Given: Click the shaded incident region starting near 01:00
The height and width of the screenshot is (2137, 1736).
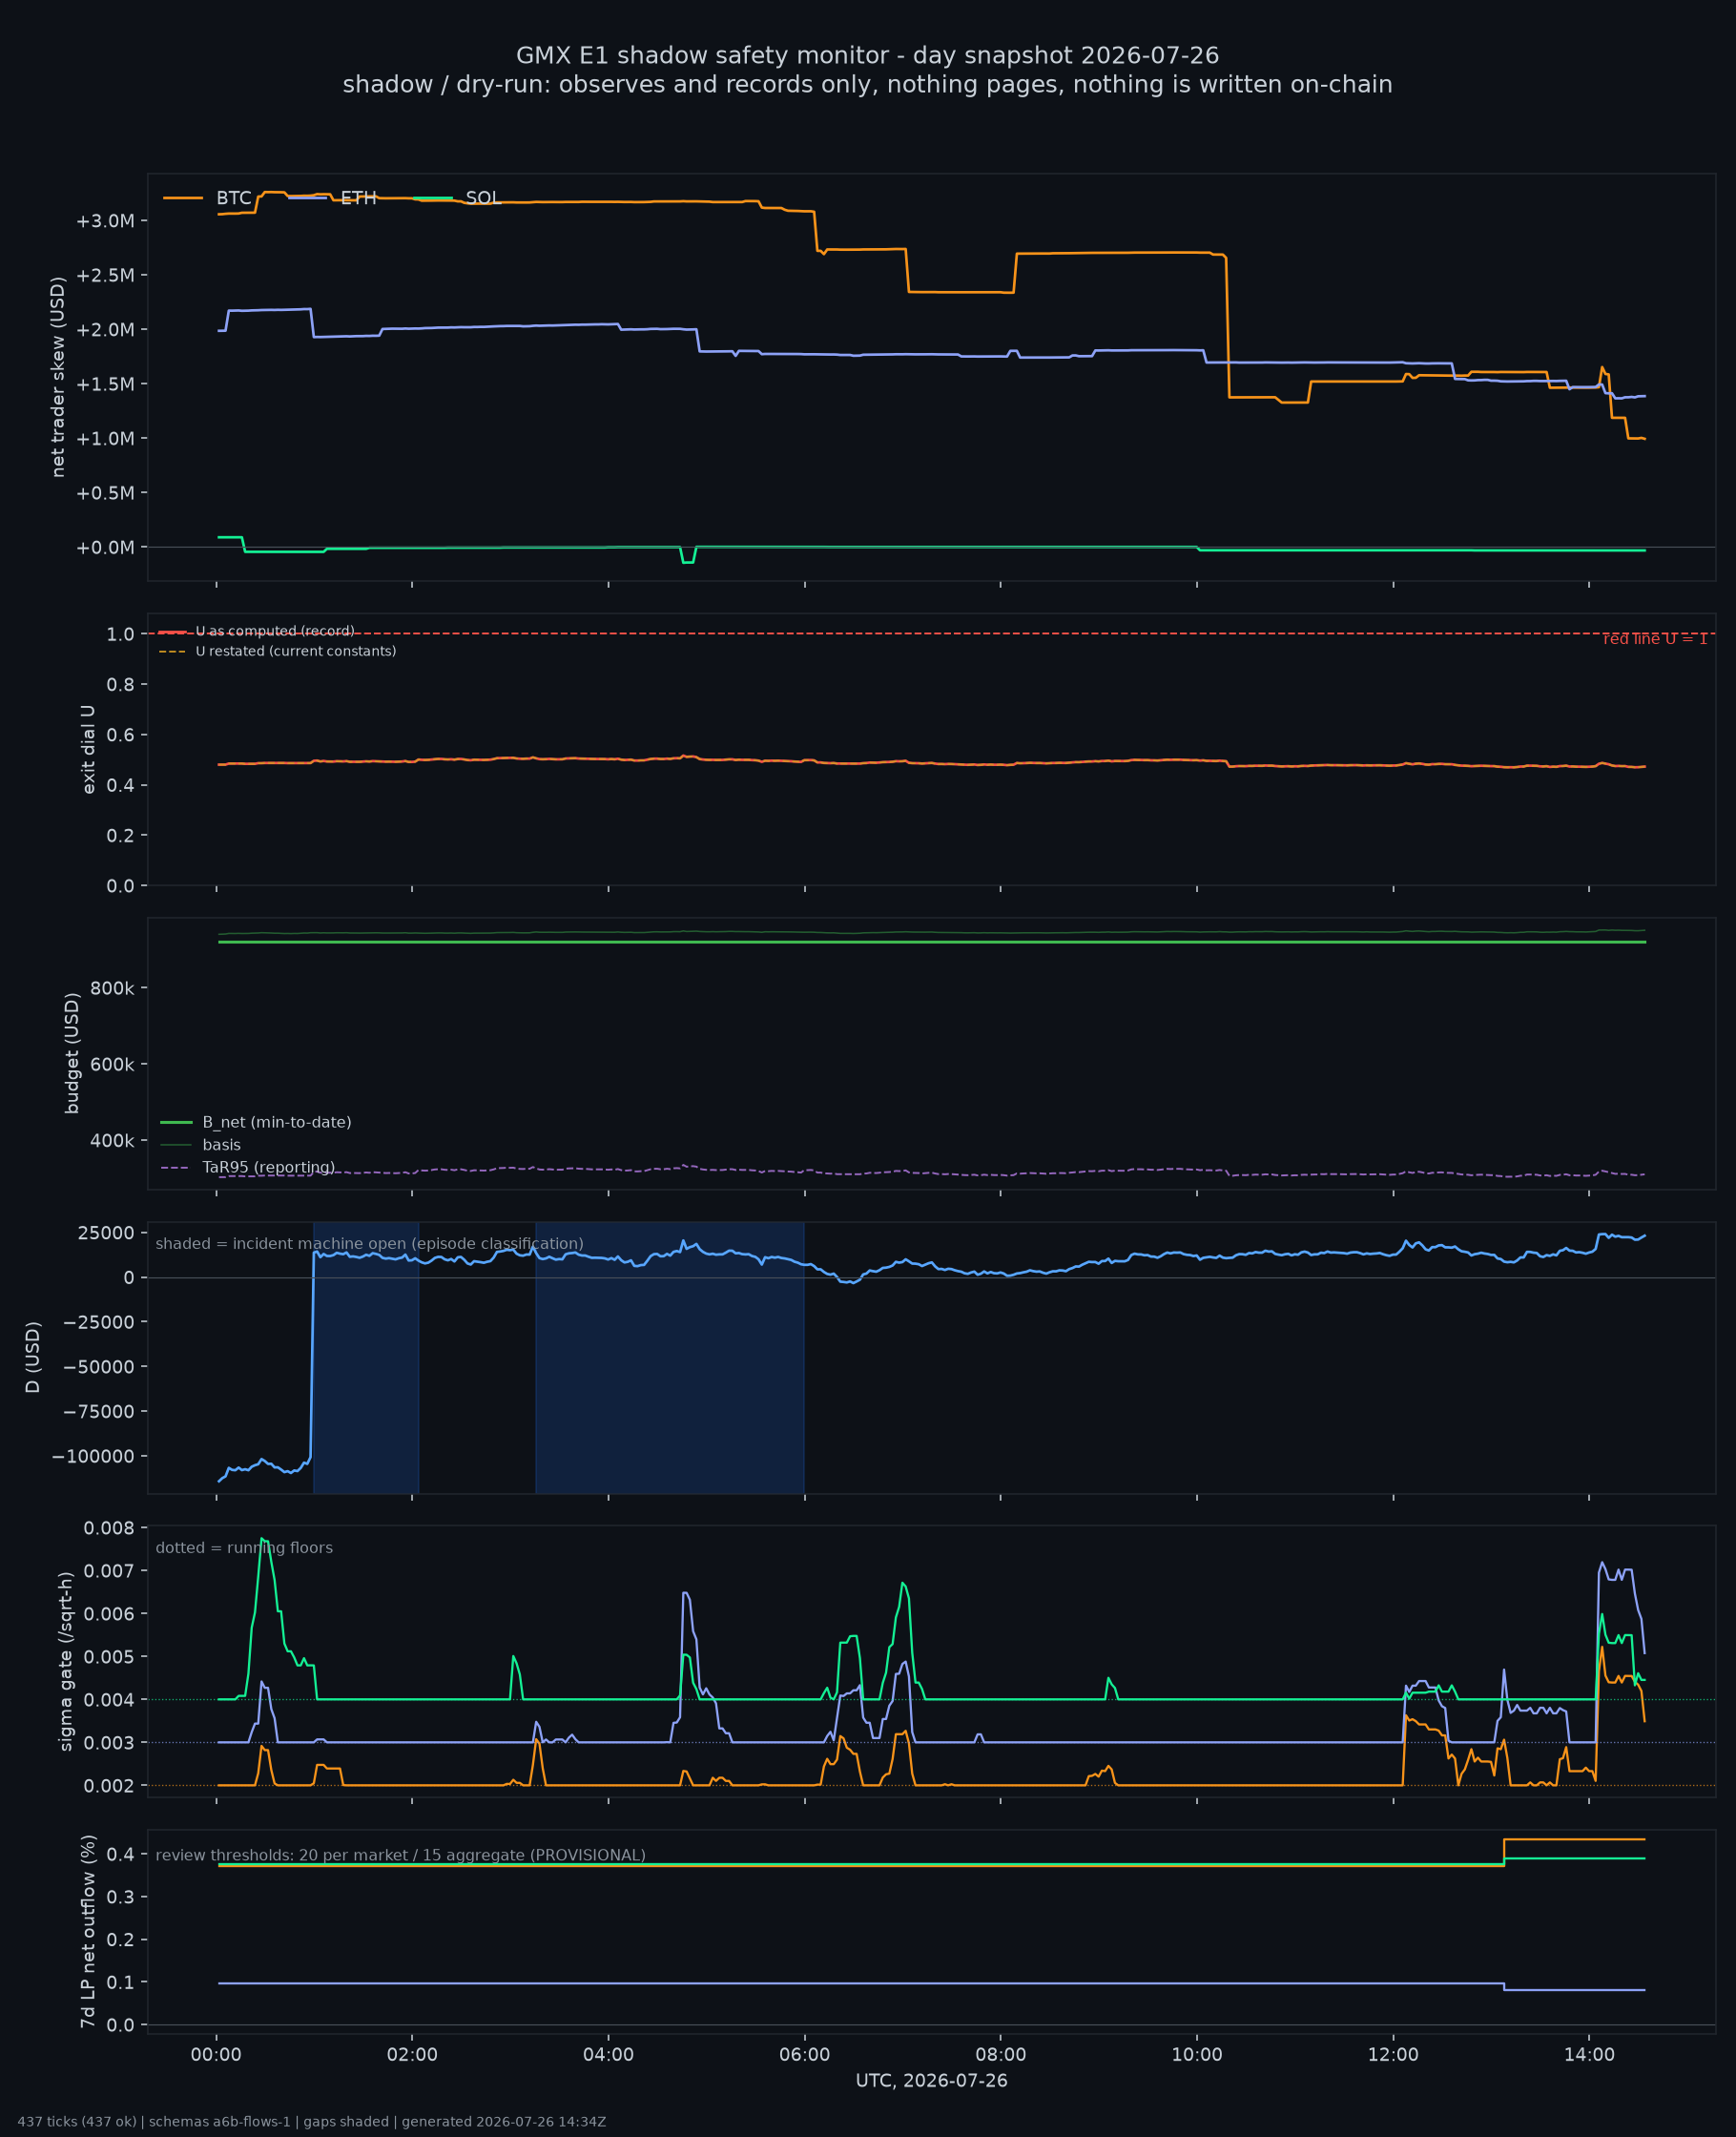Looking at the screenshot, I should (x=366, y=1357).
